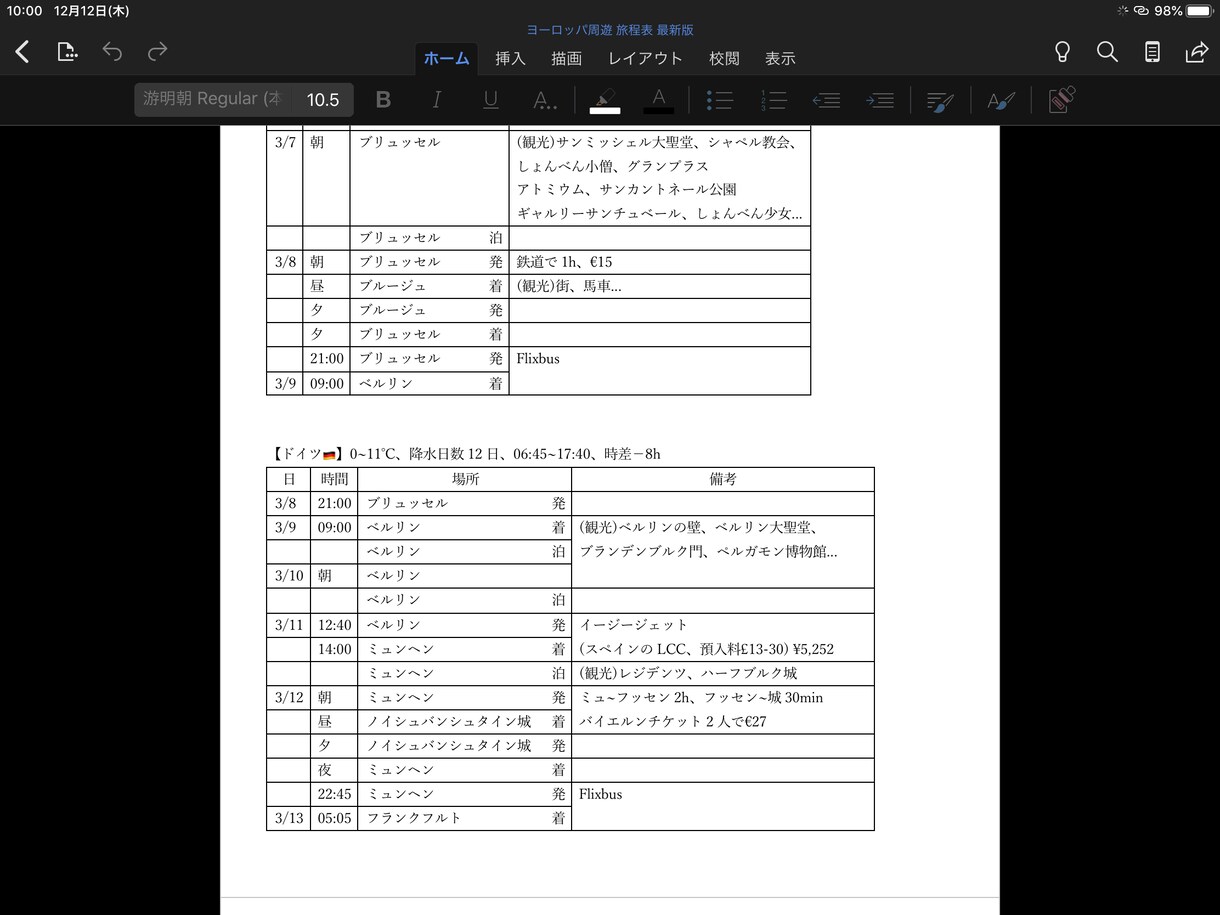The image size is (1220, 915).
Task: Click the Flixbus cell in the Germany table
Action: click(x=722, y=806)
